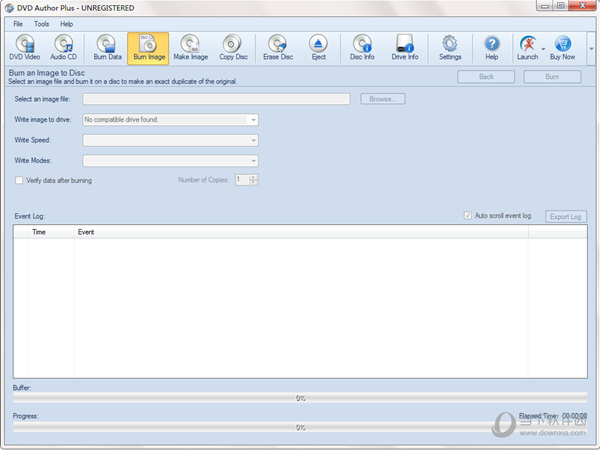This screenshot has height=450, width=600.
Task: Show Disc Info
Action: pos(362,48)
